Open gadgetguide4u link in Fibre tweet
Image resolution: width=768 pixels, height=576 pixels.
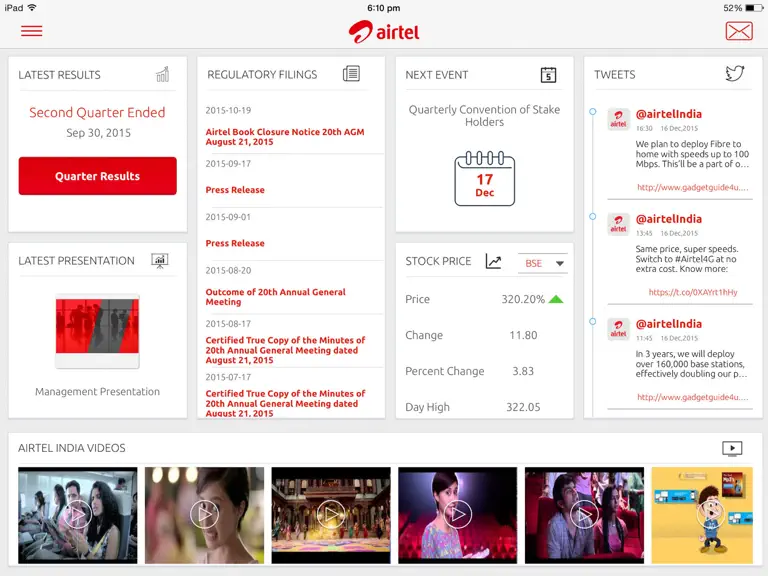click(693, 187)
